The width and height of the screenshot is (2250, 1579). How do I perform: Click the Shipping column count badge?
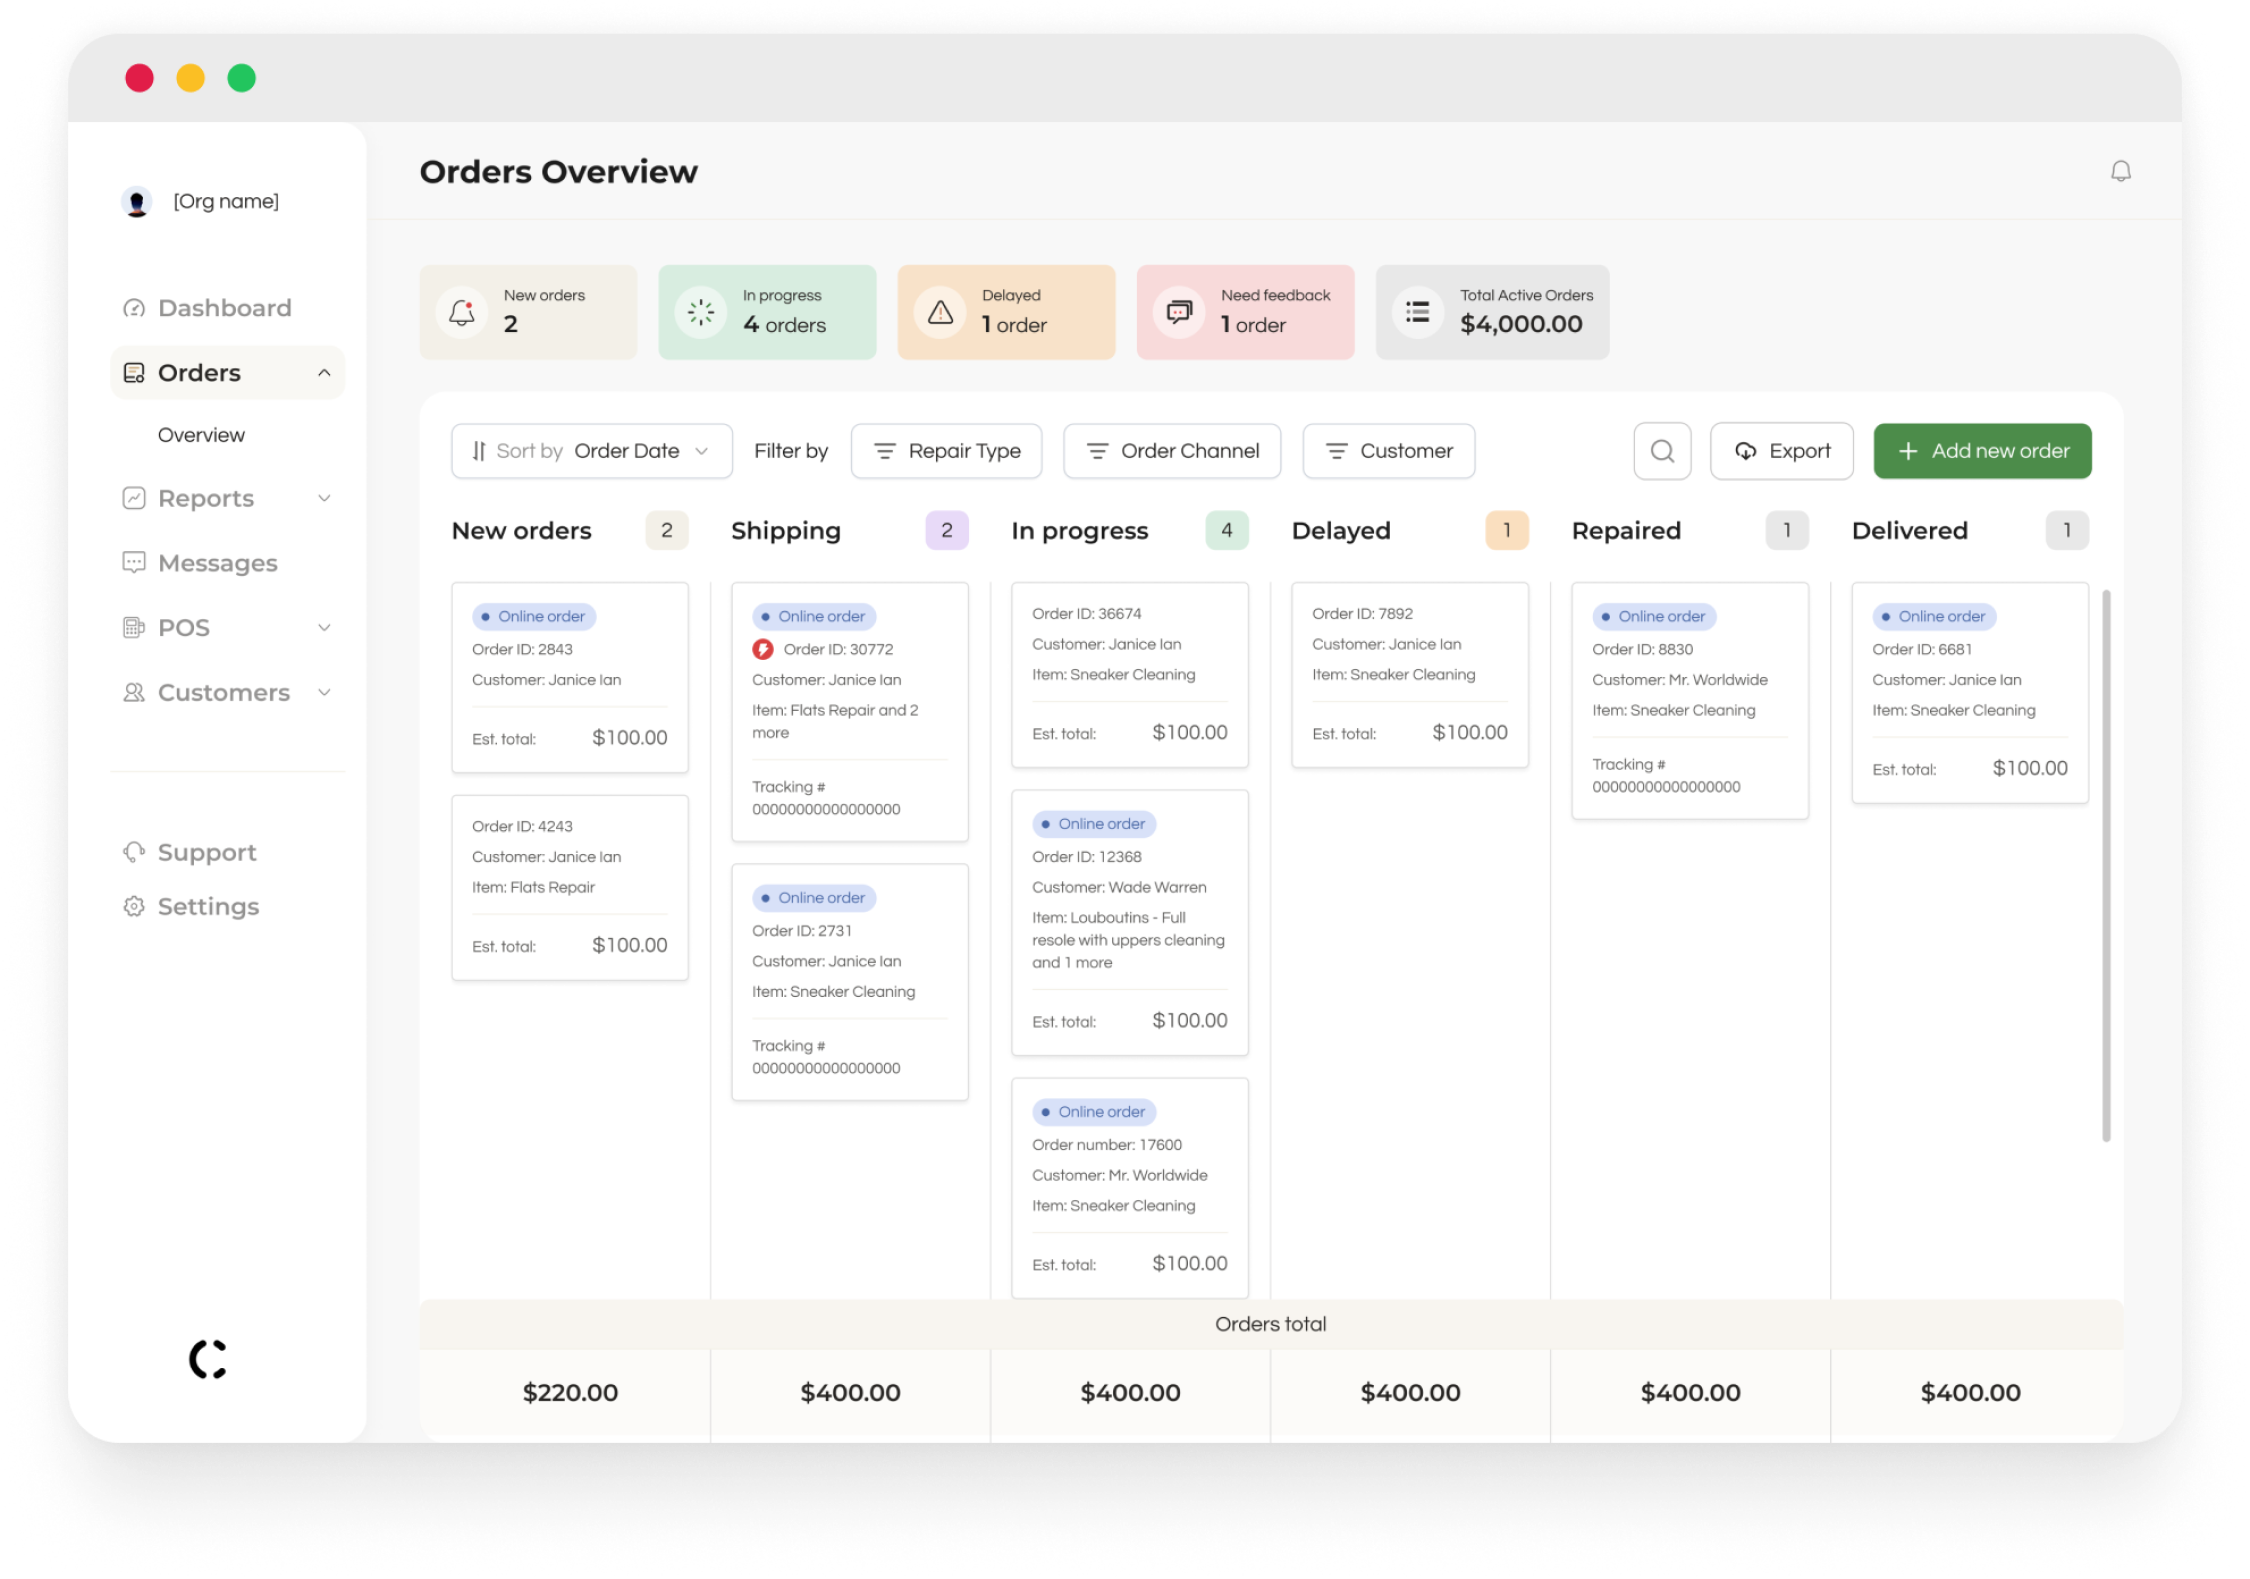947,530
